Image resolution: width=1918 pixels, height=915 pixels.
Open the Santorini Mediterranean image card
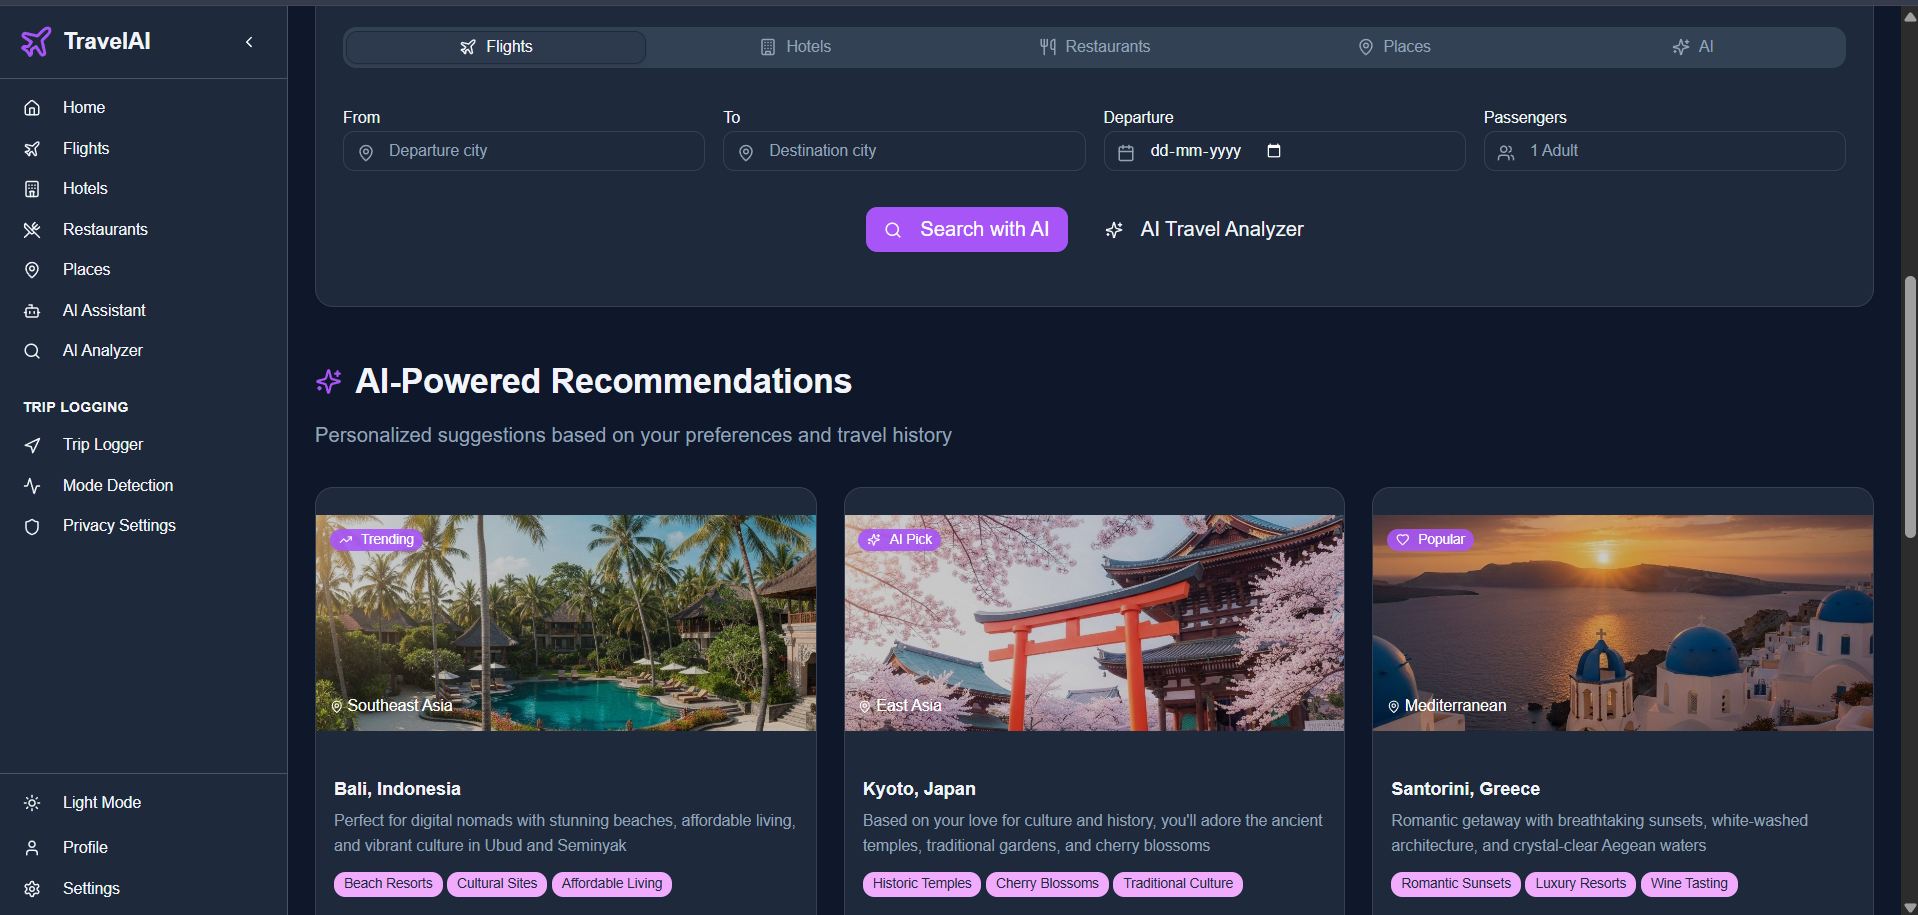pos(1623,623)
